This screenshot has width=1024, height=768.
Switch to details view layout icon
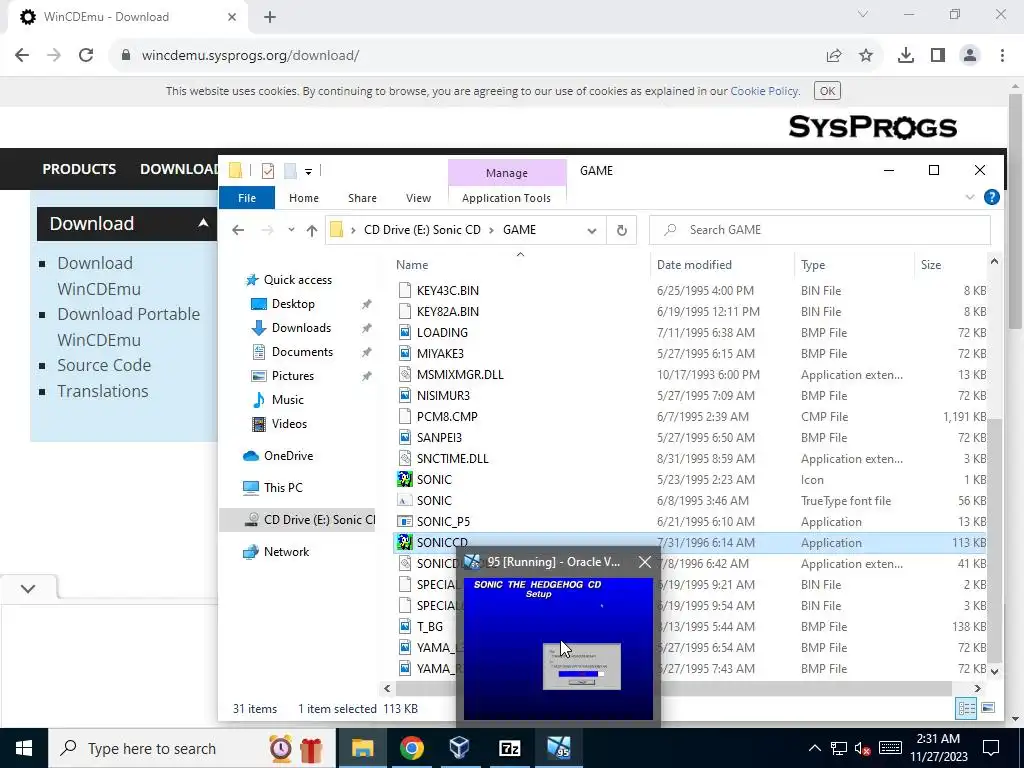pos(966,709)
